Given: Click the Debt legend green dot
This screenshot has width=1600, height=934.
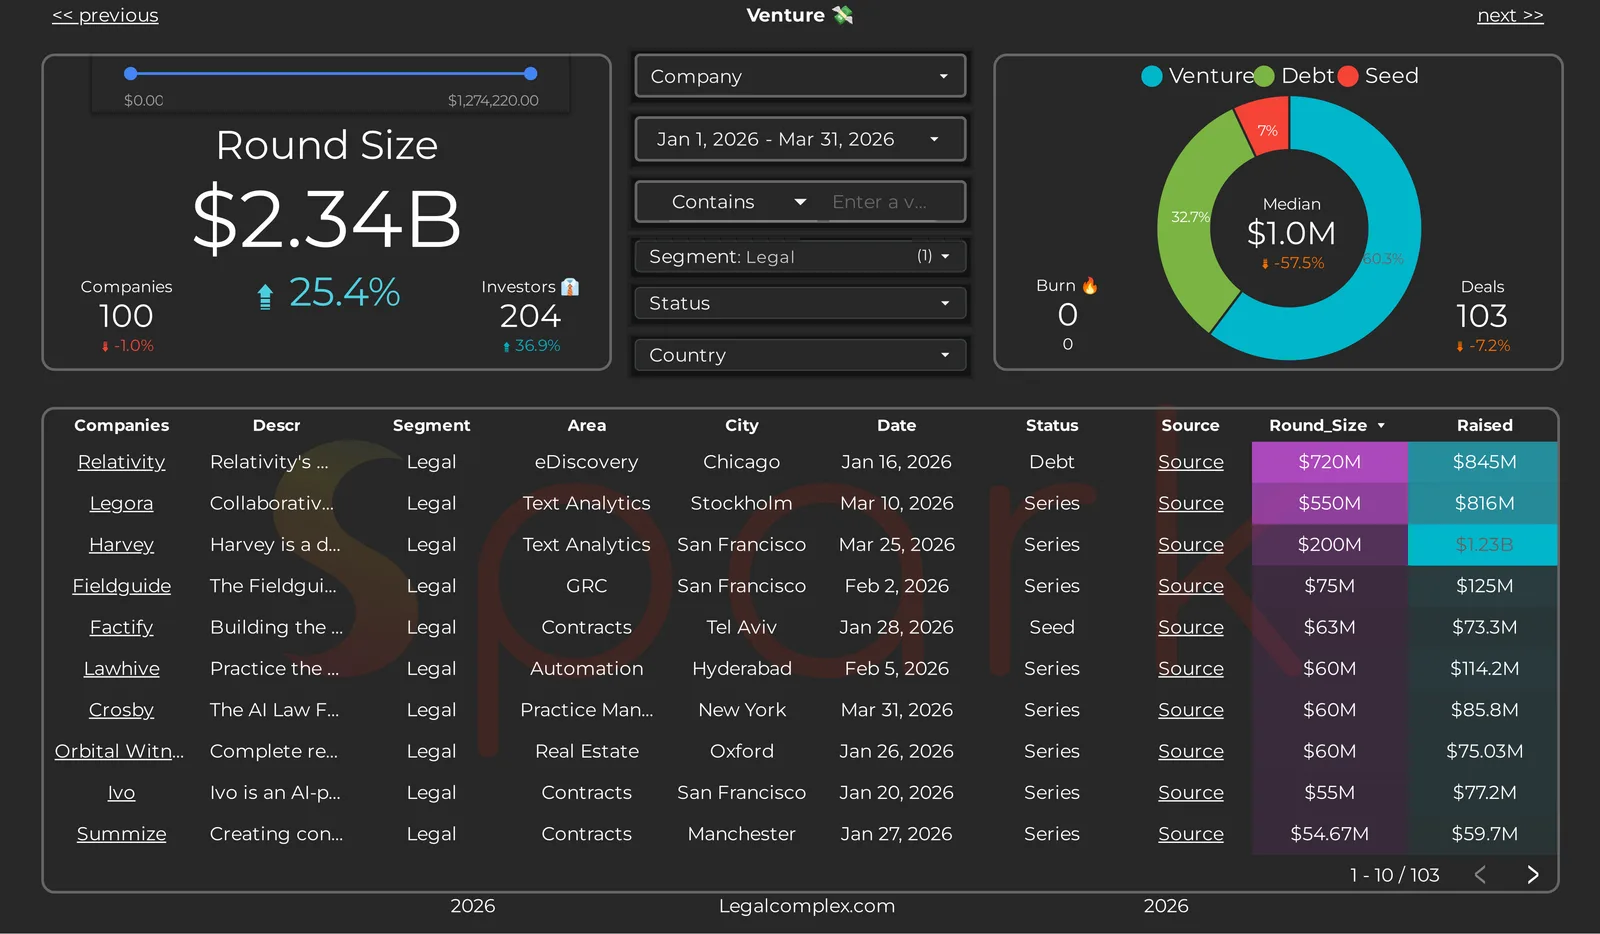Looking at the screenshot, I should click(x=1265, y=76).
